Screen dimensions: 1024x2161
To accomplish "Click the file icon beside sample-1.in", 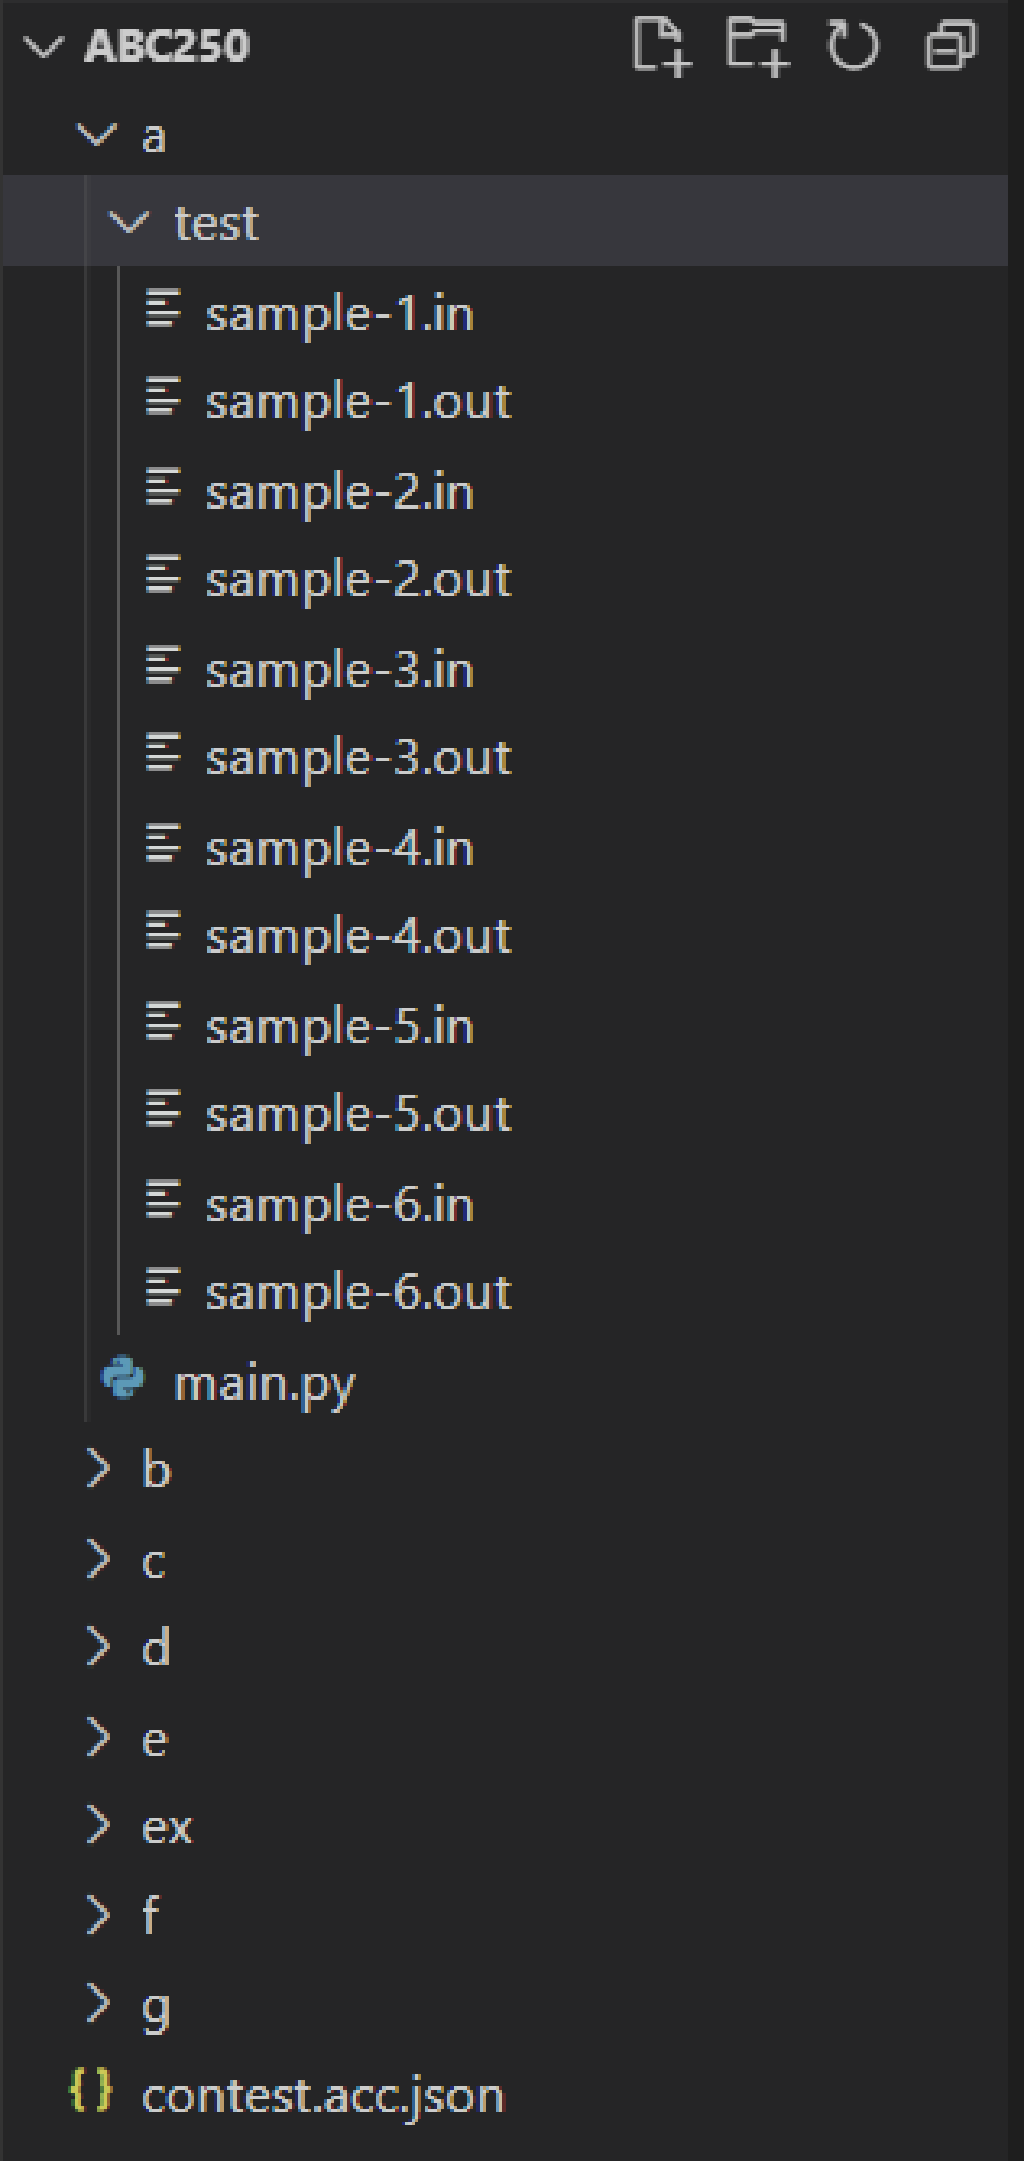I will [163, 312].
